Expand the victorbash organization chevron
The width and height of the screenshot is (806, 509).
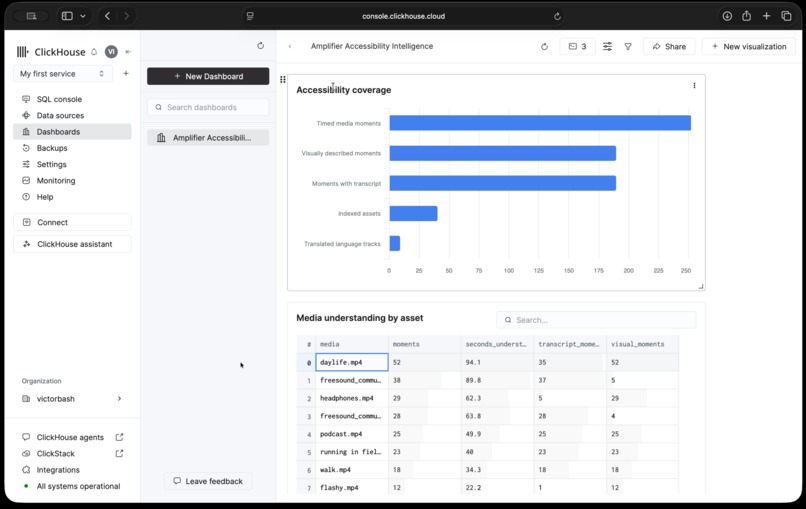(119, 398)
